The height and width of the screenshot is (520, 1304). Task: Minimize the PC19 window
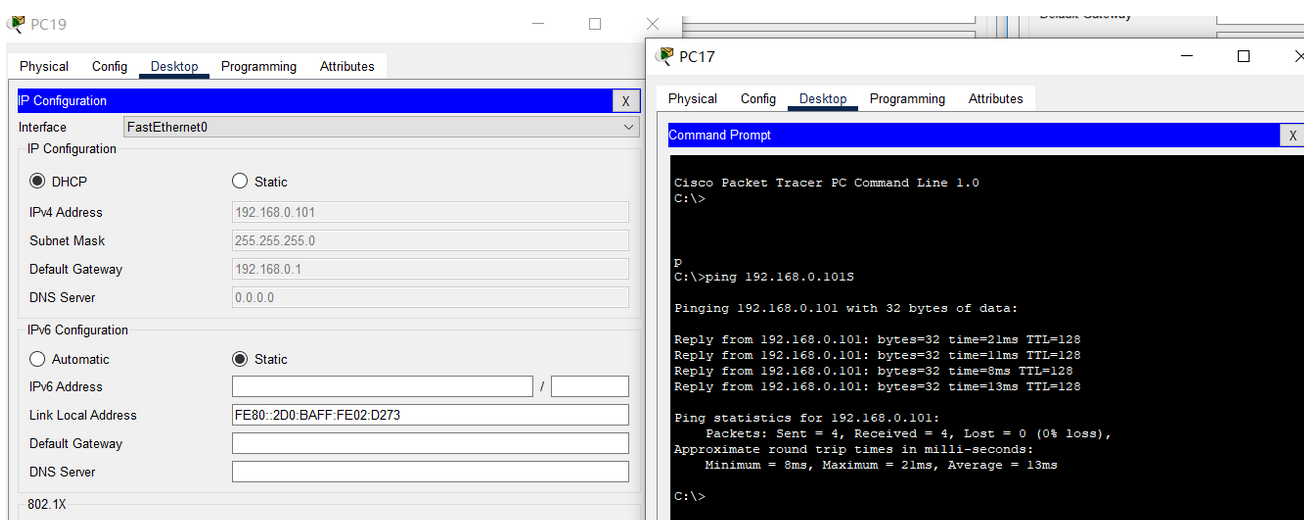[x=537, y=23]
